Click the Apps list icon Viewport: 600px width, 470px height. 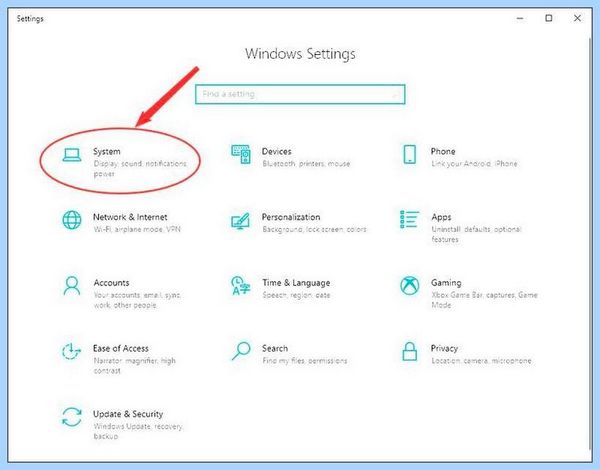coord(409,220)
